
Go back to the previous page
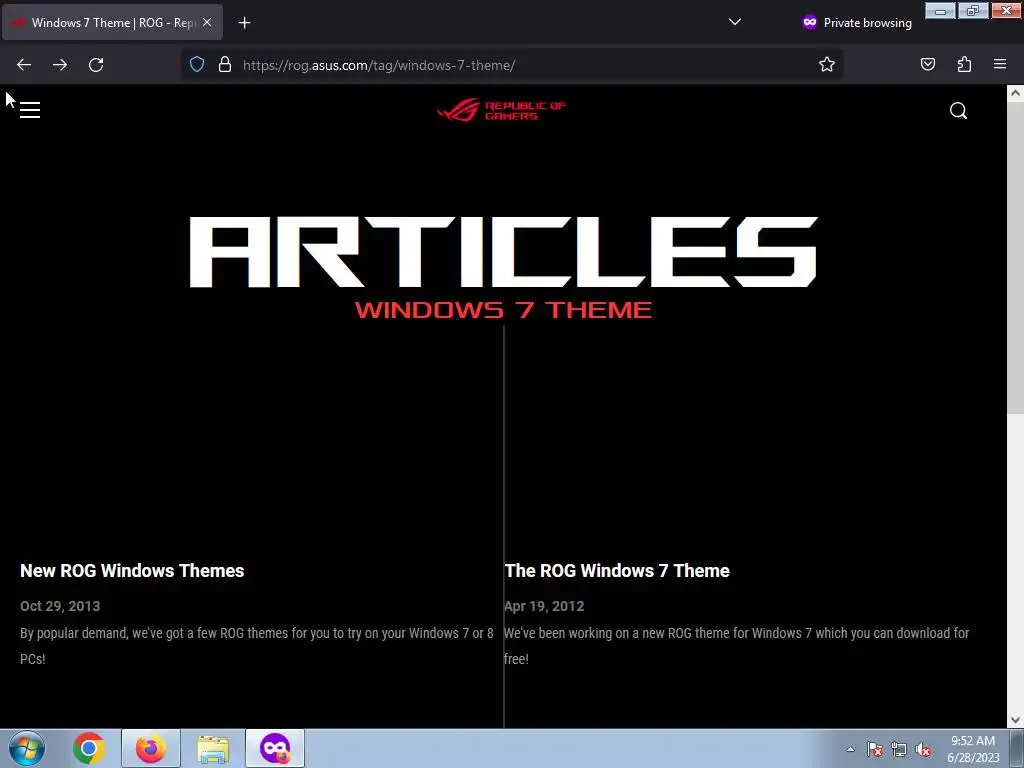point(24,65)
